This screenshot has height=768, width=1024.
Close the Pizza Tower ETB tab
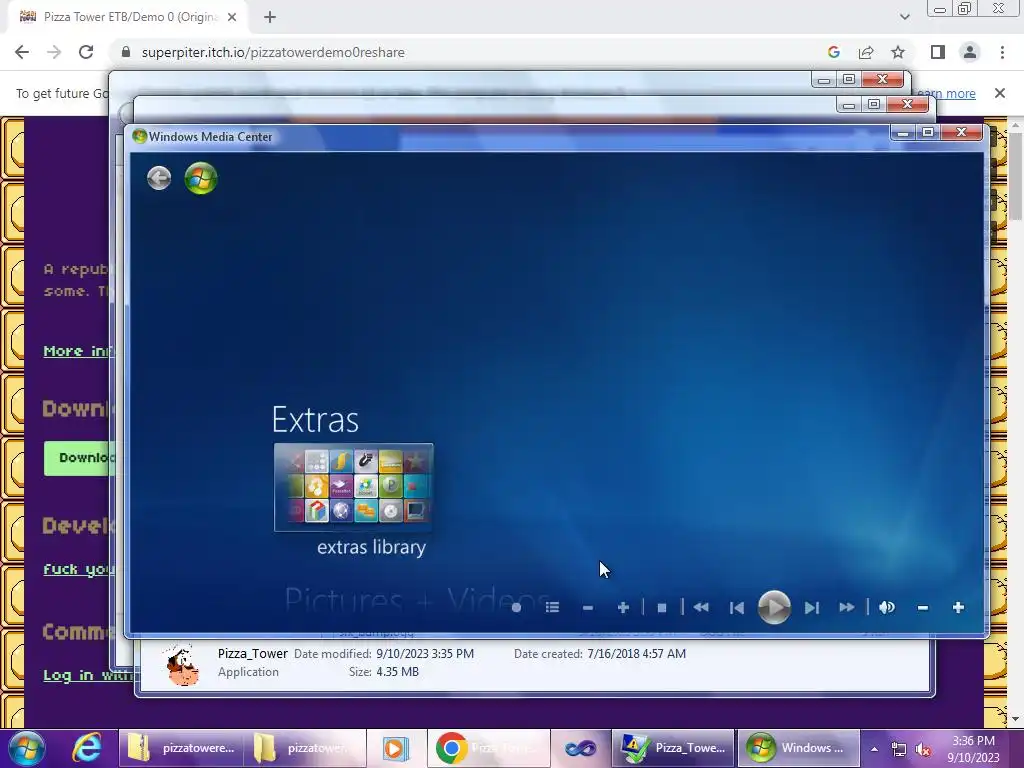232,18
